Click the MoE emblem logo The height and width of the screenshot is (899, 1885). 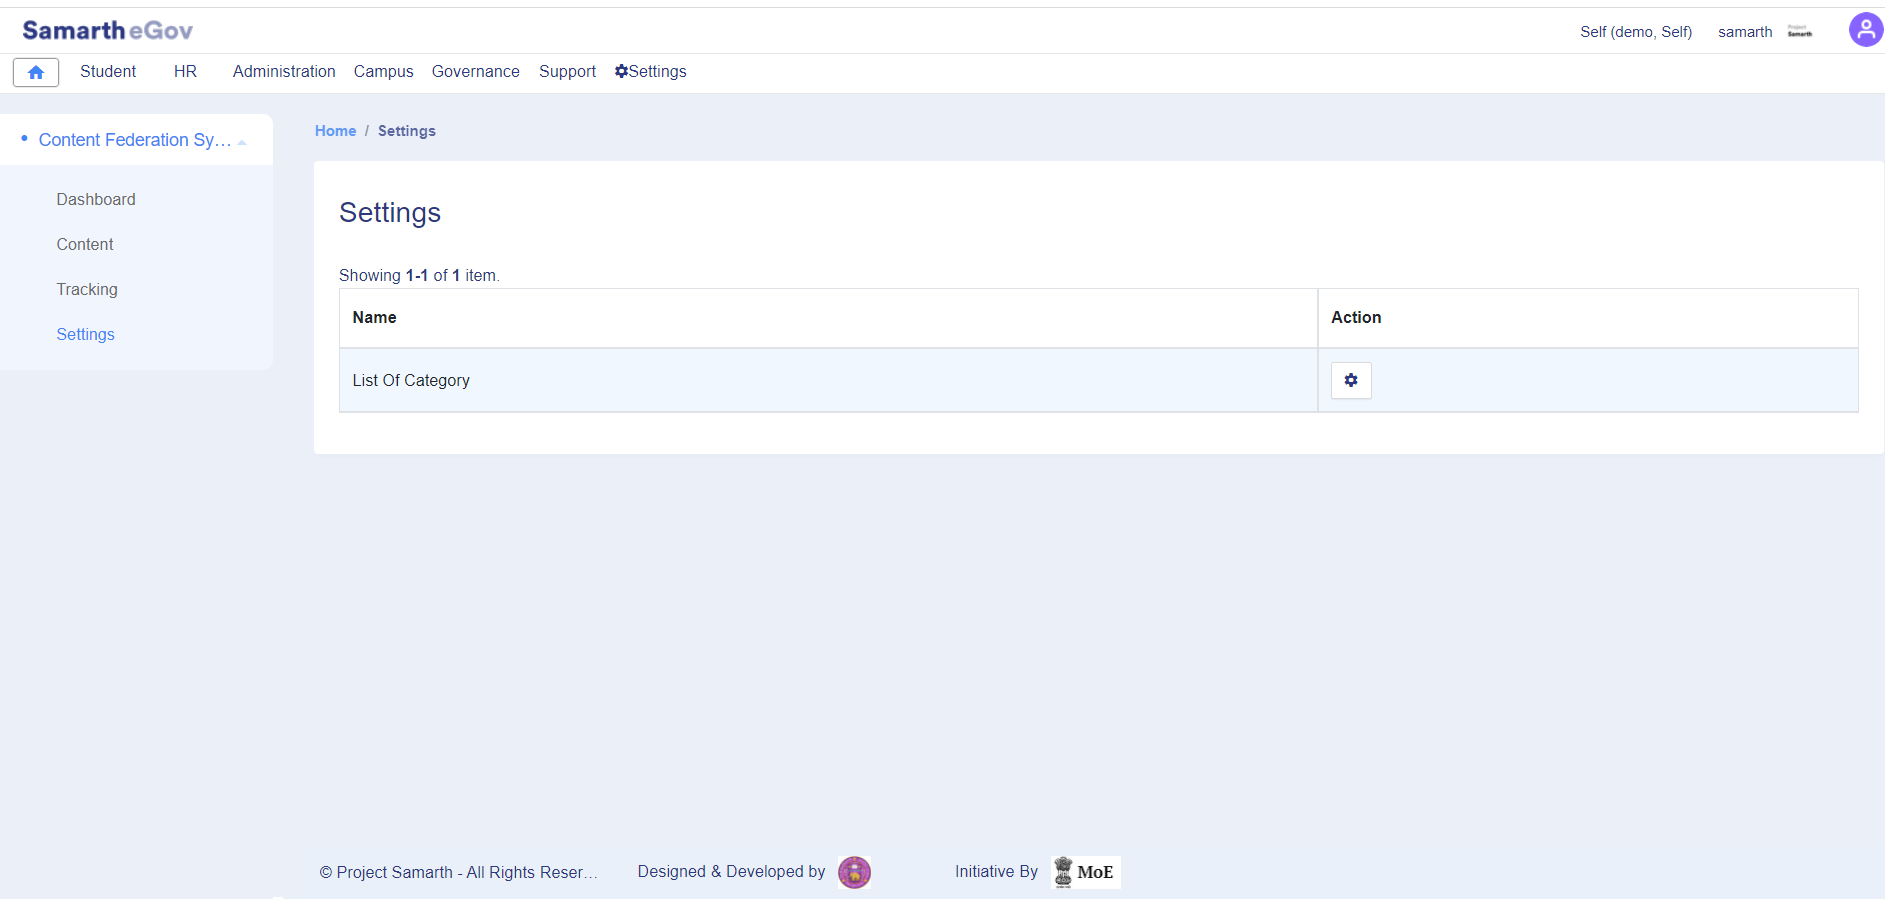click(1086, 872)
